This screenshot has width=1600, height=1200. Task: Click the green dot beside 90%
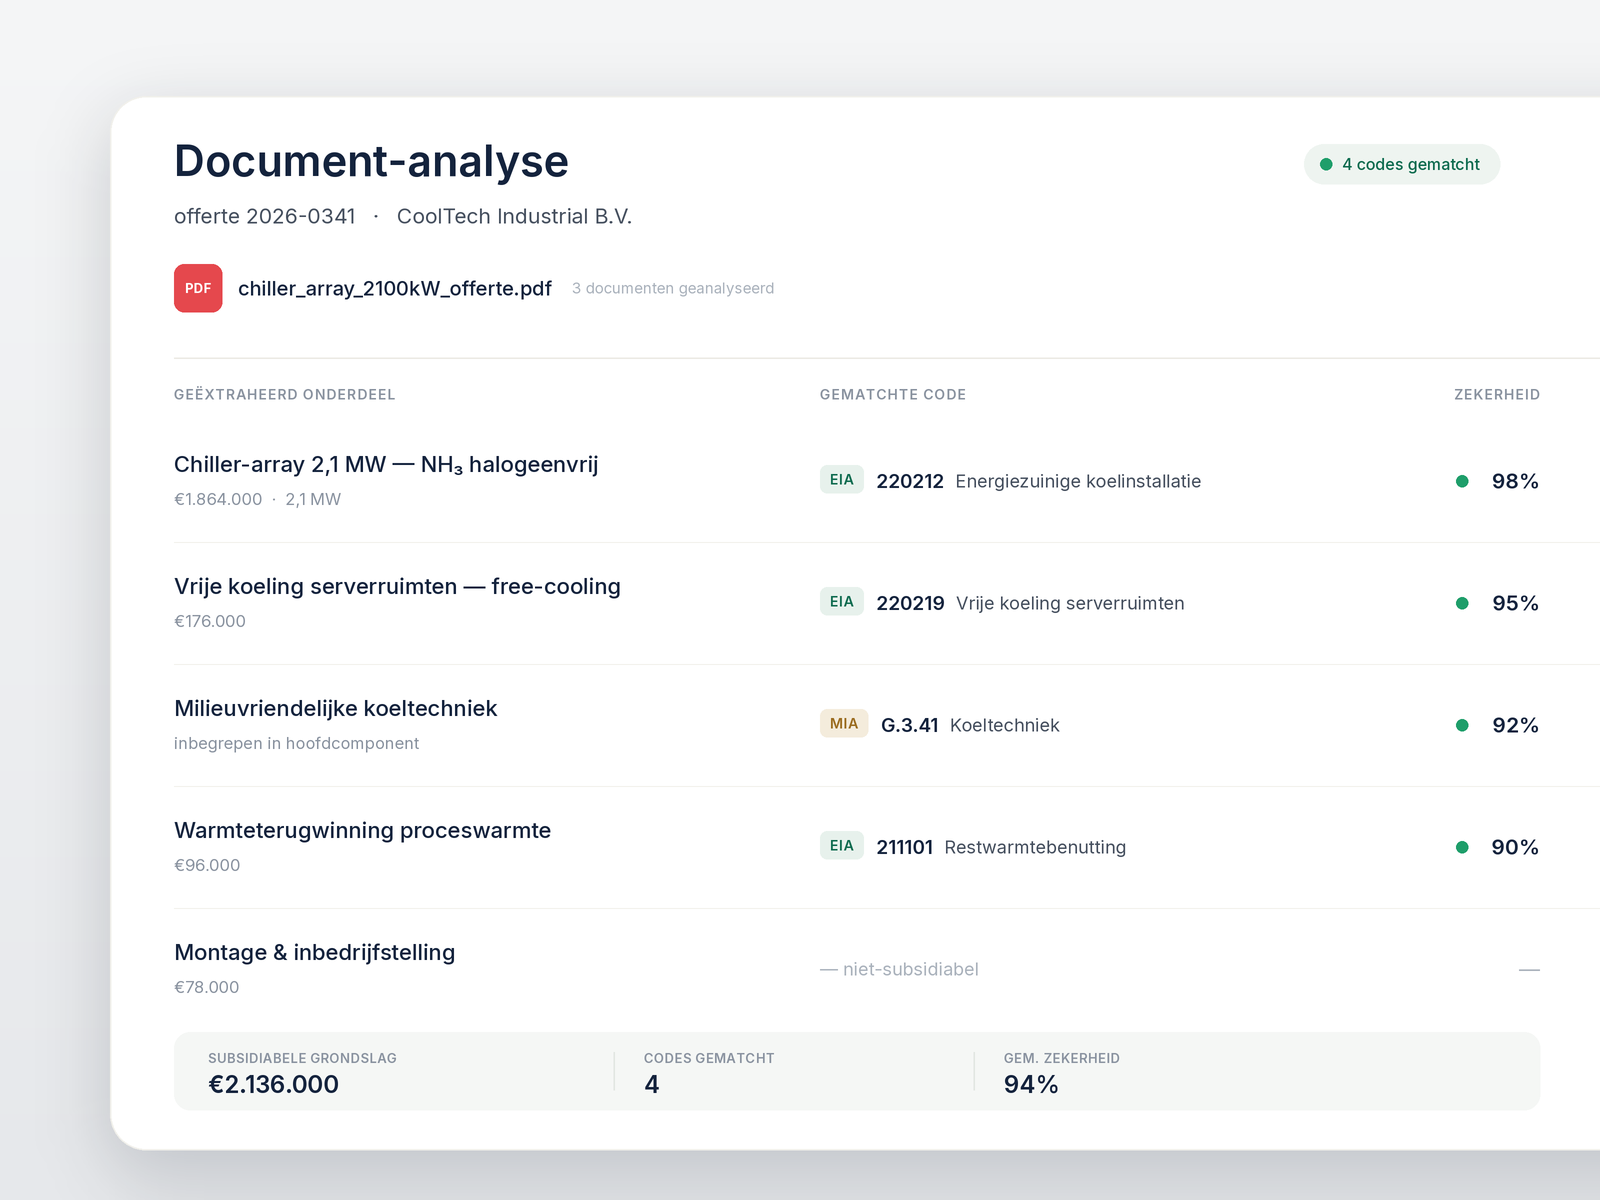1462,847
